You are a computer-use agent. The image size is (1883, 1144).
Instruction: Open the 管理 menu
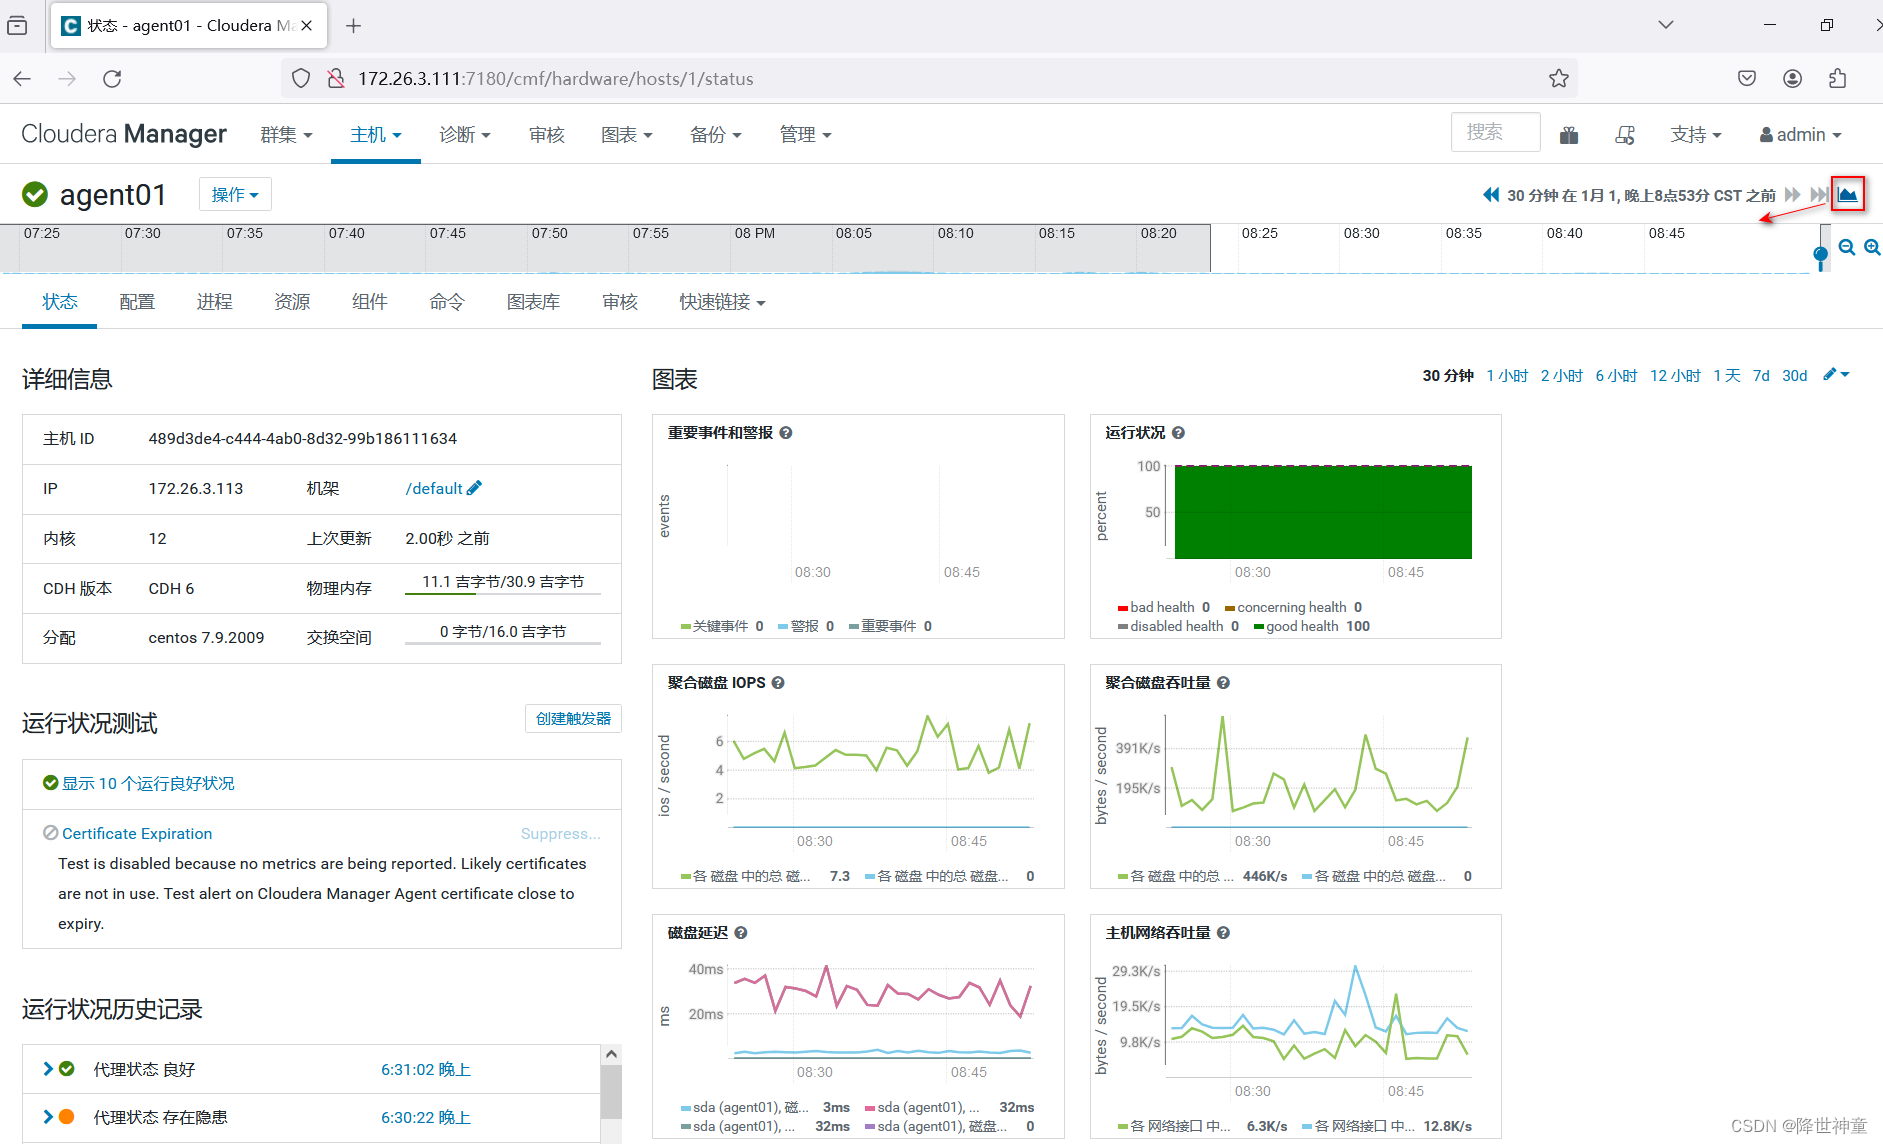click(x=806, y=135)
